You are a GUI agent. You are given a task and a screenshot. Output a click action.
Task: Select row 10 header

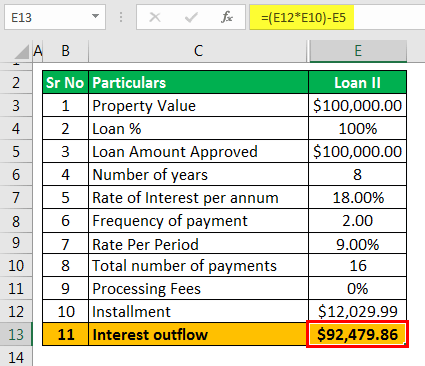click(16, 265)
